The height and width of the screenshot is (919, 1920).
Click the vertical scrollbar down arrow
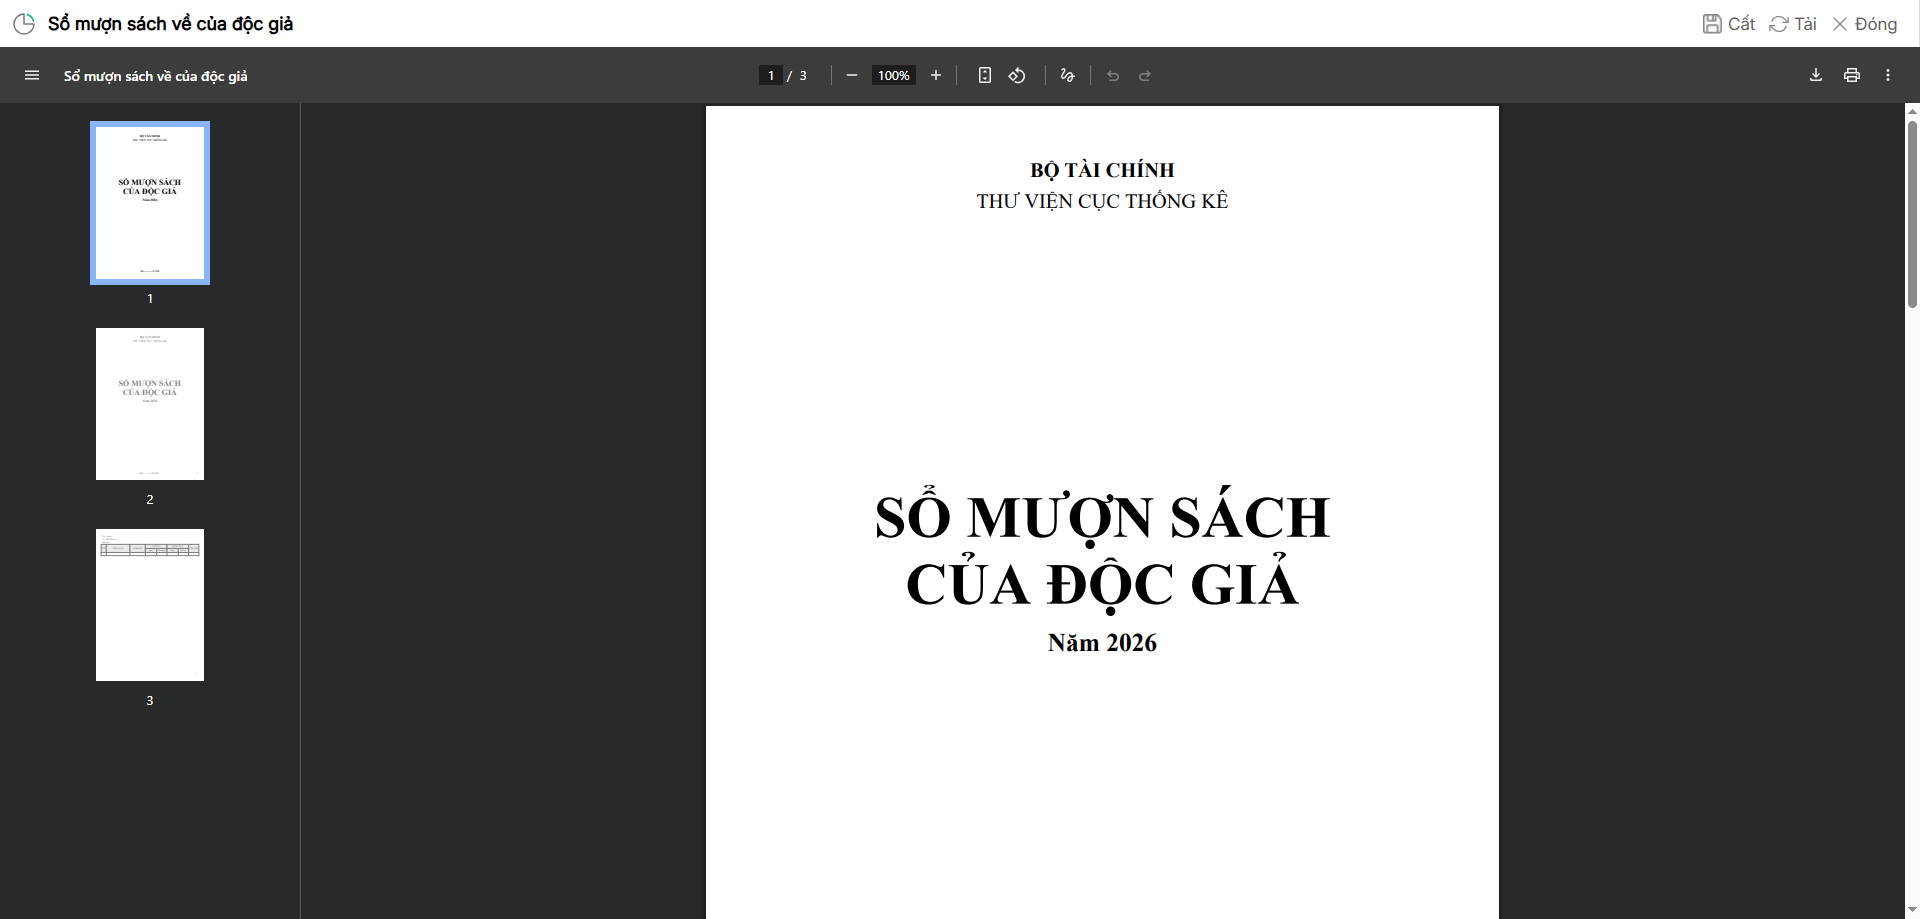(x=1912, y=910)
